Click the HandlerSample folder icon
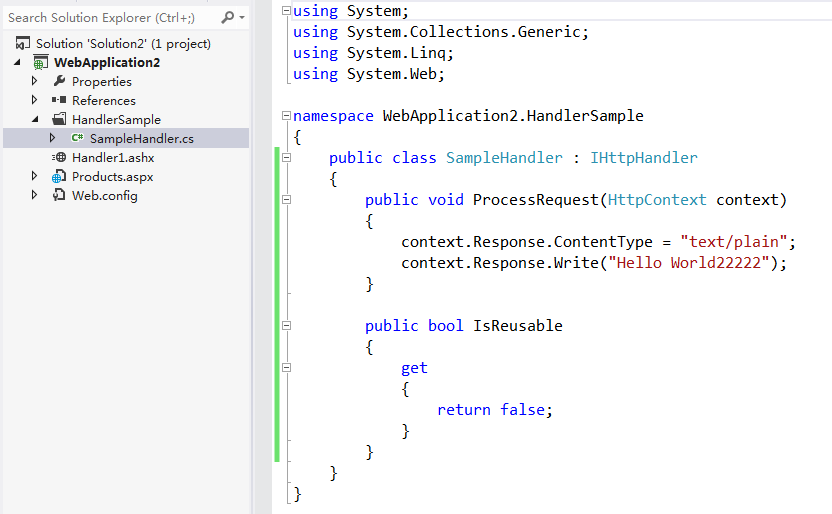832x514 pixels. pyautogui.click(x=59, y=119)
